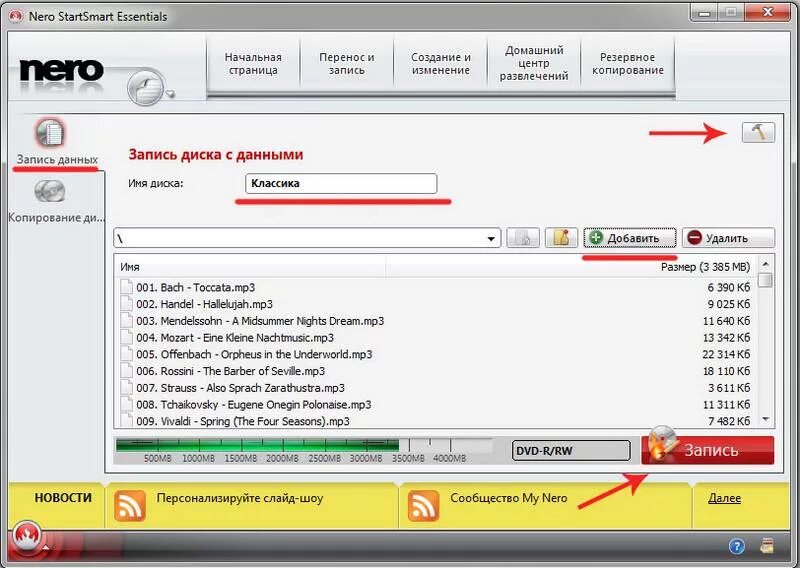
Task: Click the RSS icon beside Сообщество My Nero
Action: (423, 506)
